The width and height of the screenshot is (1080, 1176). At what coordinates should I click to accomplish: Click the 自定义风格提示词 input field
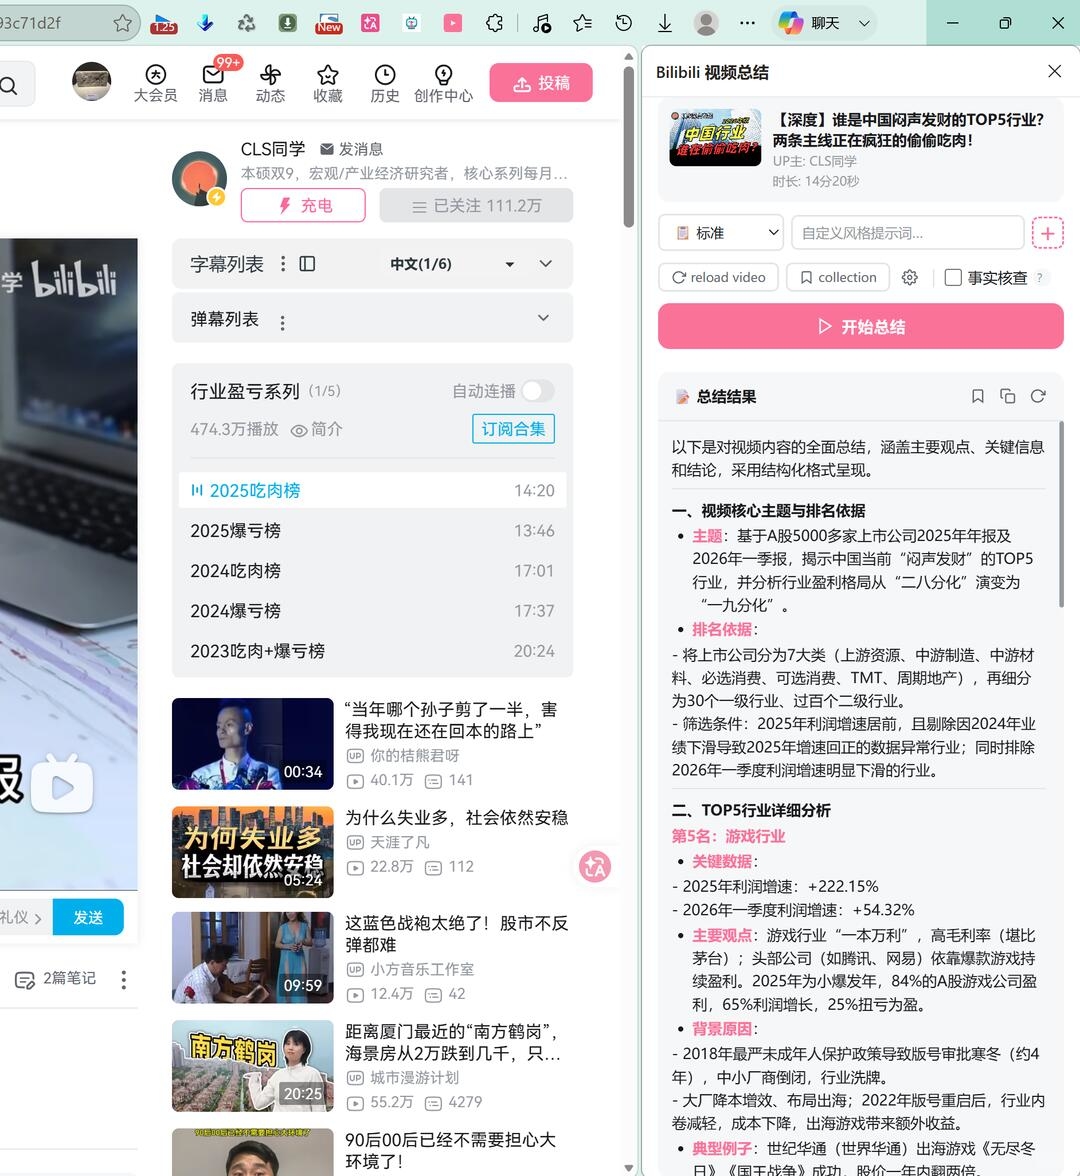click(x=908, y=233)
